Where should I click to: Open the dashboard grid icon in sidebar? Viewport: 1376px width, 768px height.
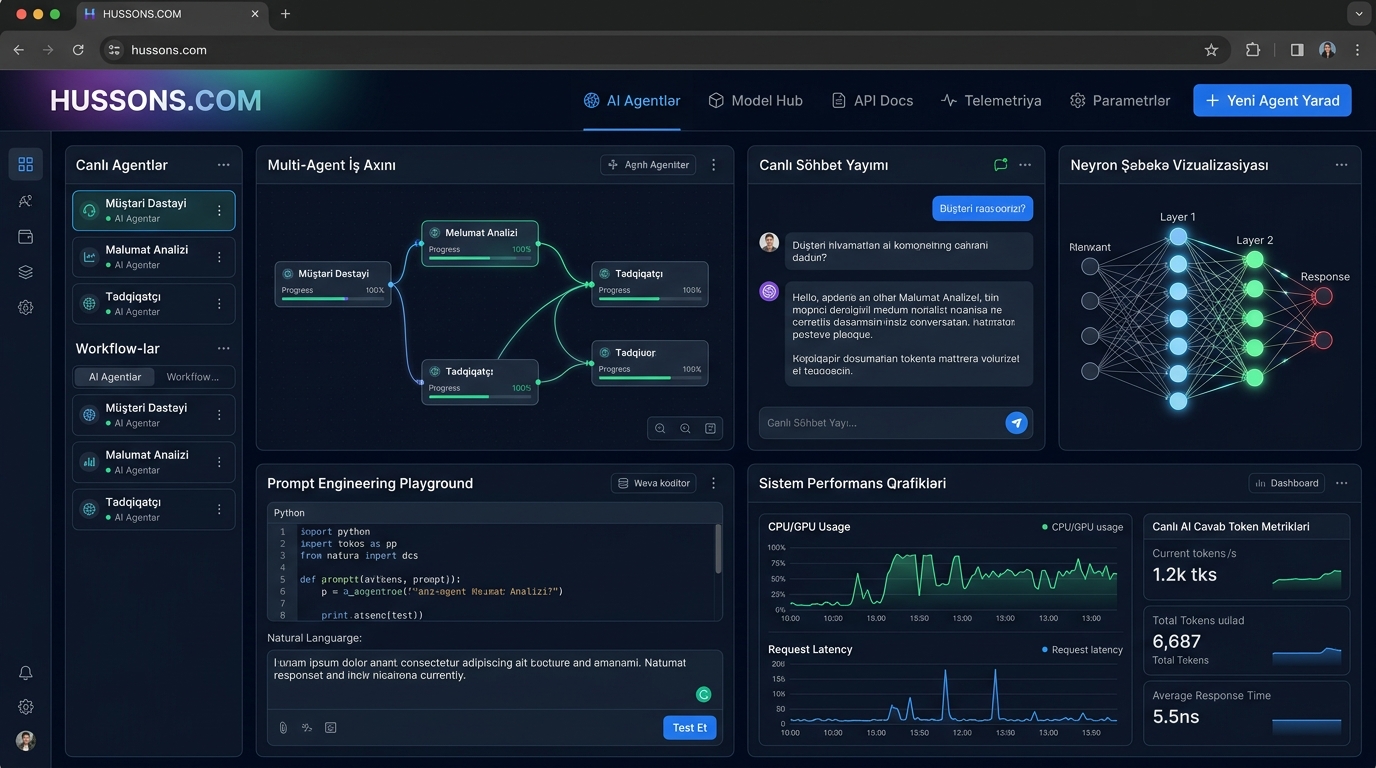point(25,164)
